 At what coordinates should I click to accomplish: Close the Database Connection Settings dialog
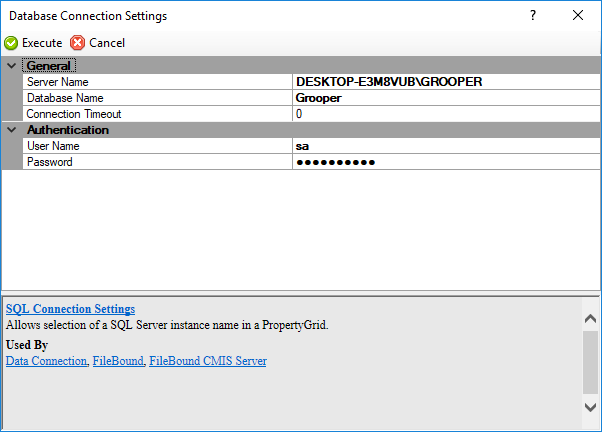click(578, 16)
